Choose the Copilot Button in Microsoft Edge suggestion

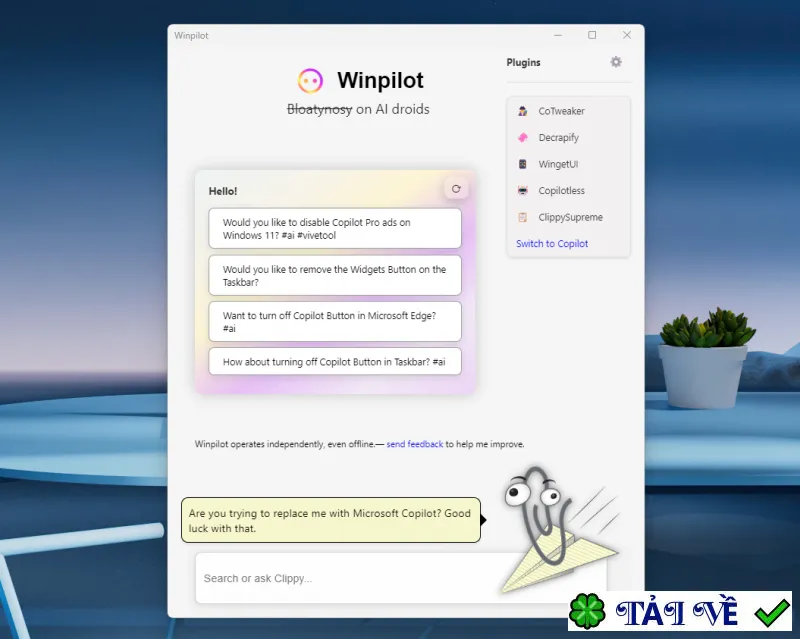[335, 322]
